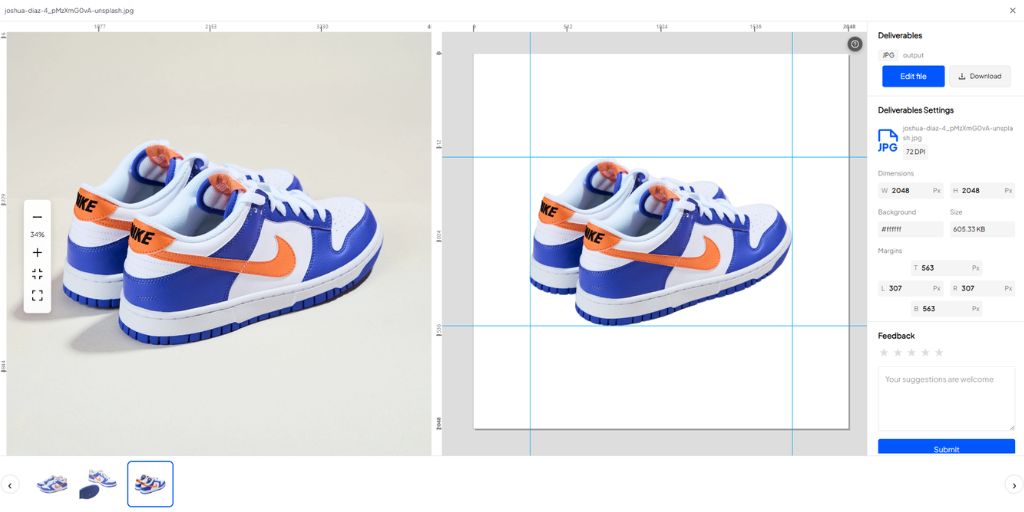Screen dimensions: 1024x512
Task: Edit the top margin field
Action: pos(946,268)
